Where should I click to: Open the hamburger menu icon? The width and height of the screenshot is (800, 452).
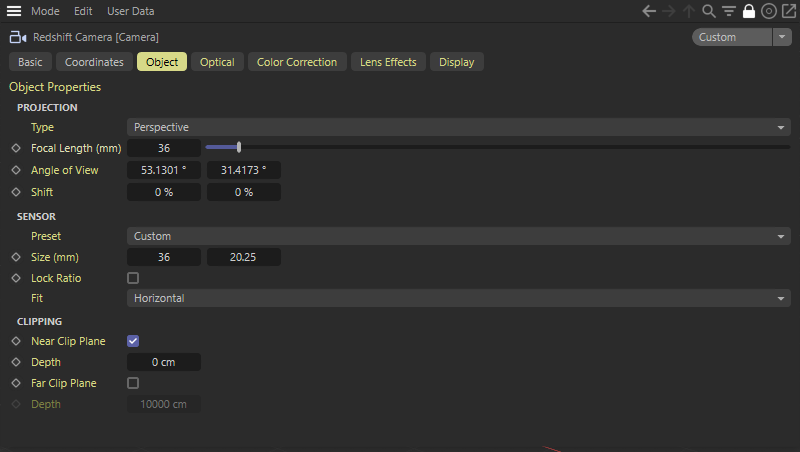tap(14, 11)
